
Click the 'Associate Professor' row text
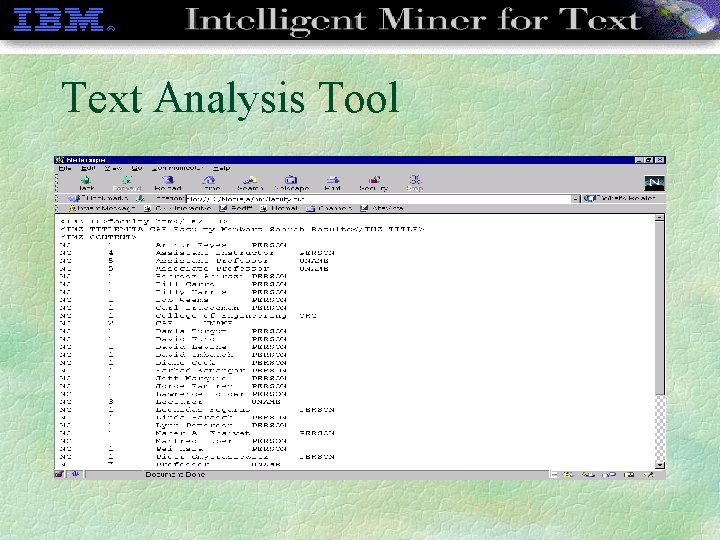[212, 268]
